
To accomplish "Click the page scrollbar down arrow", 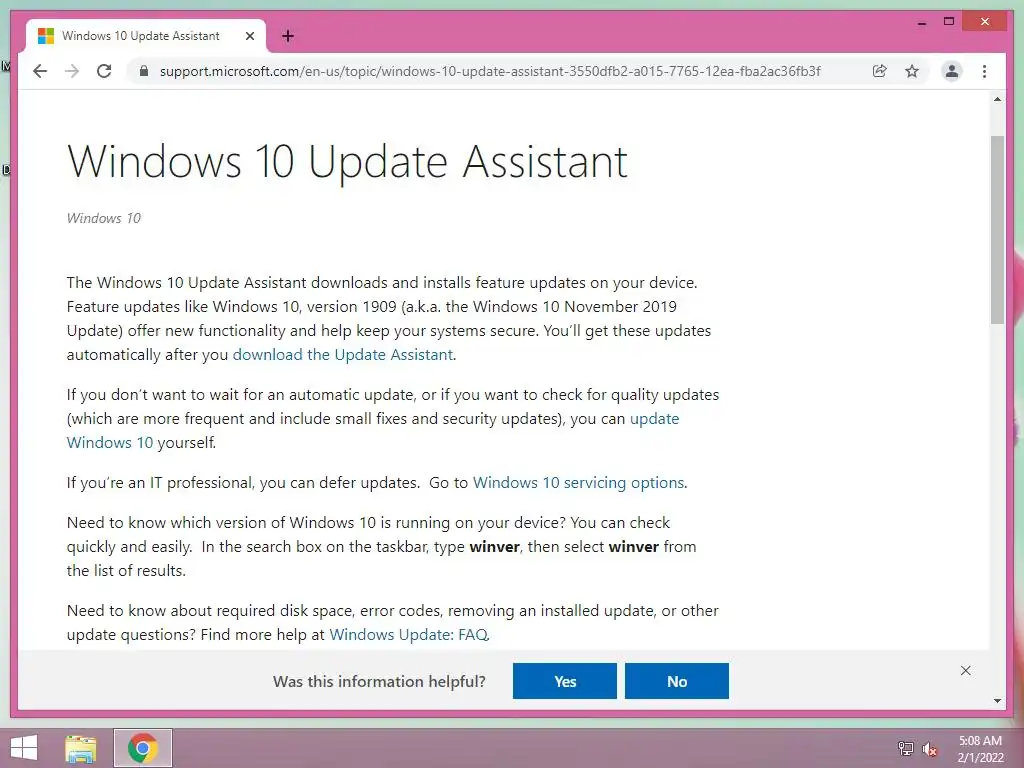I will click(x=997, y=701).
